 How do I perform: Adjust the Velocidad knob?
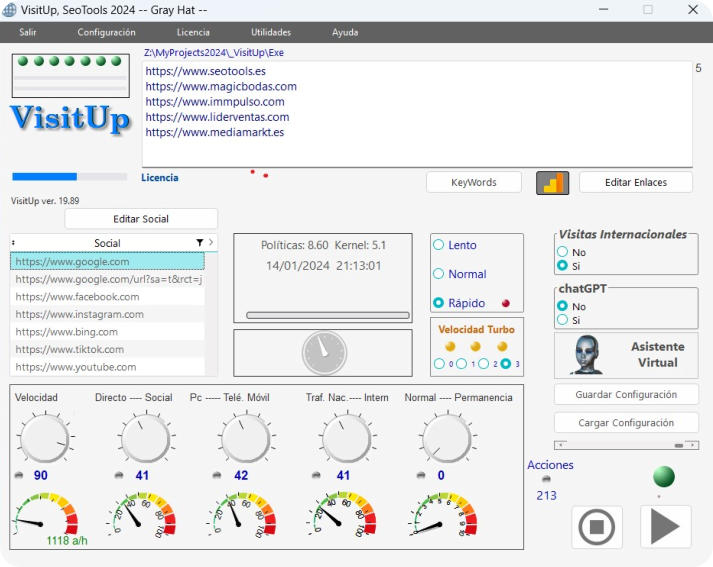tap(45, 439)
